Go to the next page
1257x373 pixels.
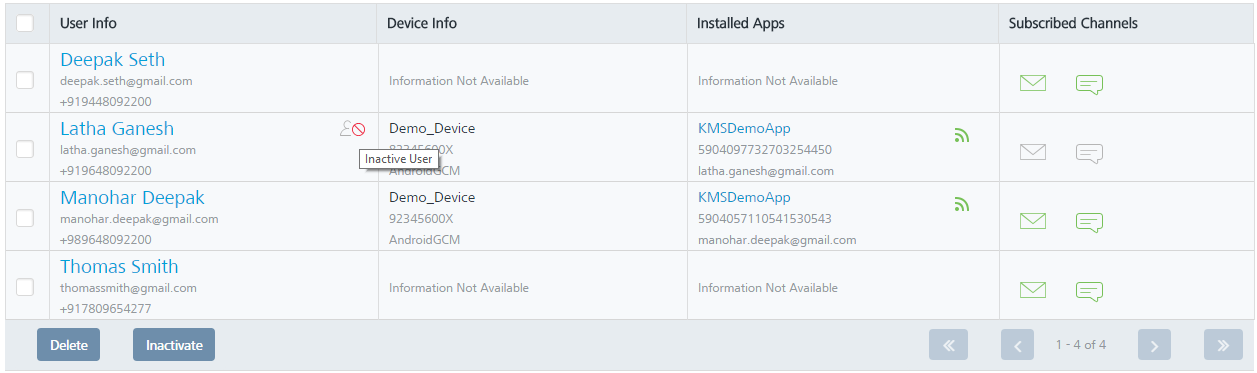[1154, 345]
